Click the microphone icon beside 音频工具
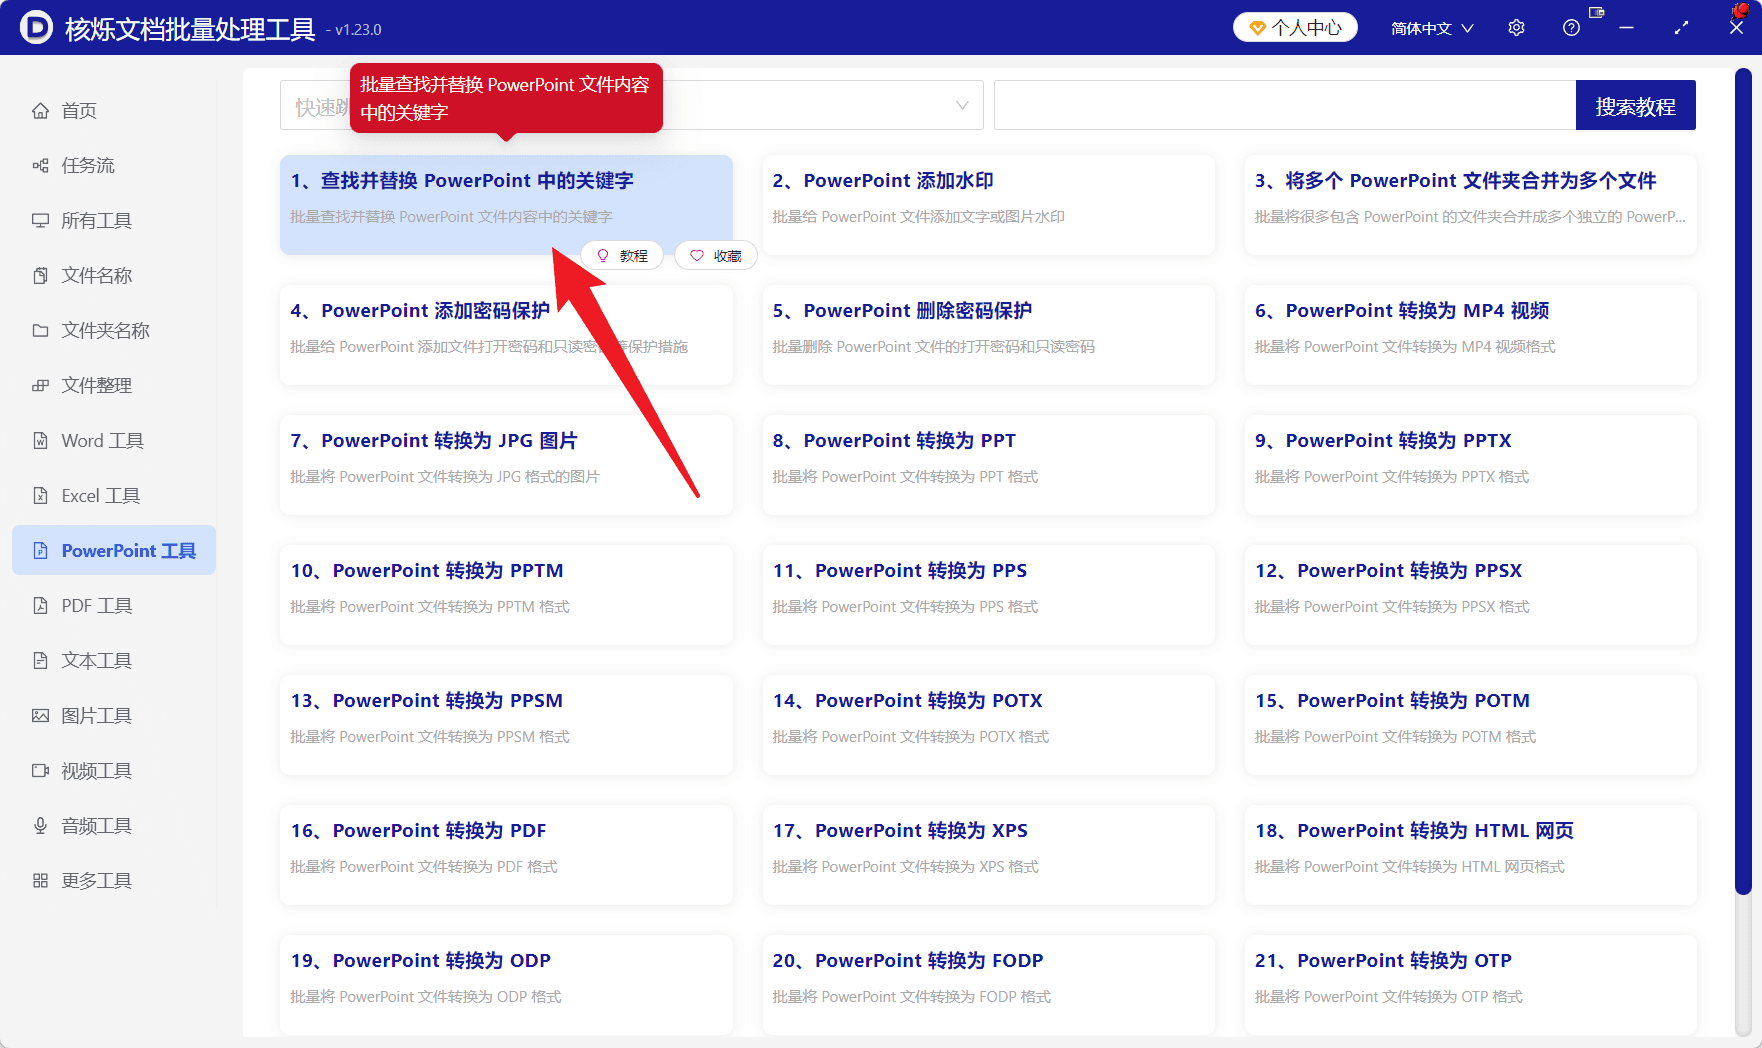Image resolution: width=1762 pixels, height=1048 pixels. click(40, 826)
